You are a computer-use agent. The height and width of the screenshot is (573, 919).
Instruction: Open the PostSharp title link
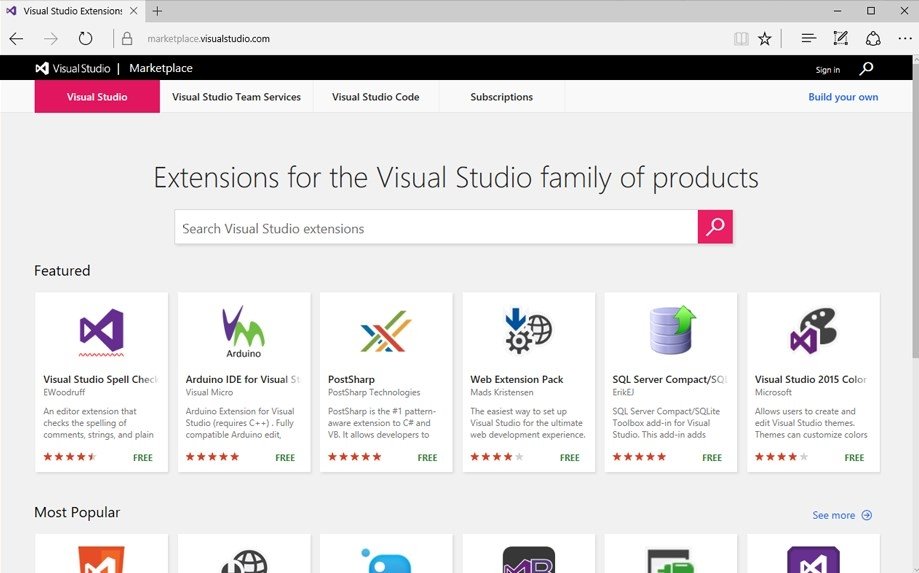[351, 379]
